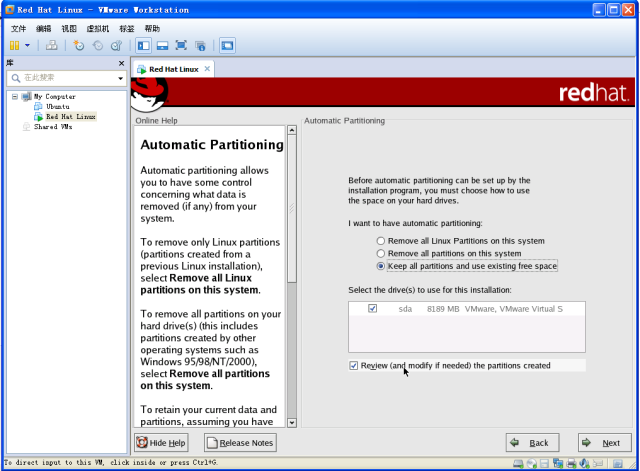Screen dimensions: 640x471
Task: Click the VMware Workstation title bar icon
Action: click(10, 10)
